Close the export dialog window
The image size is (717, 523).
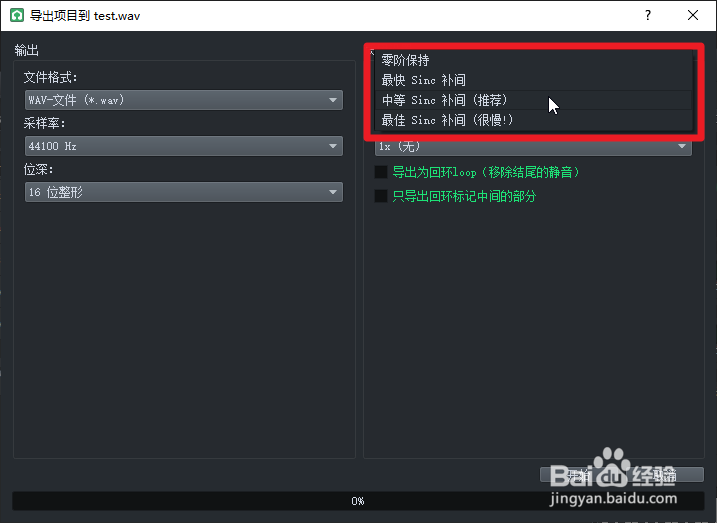coord(693,16)
